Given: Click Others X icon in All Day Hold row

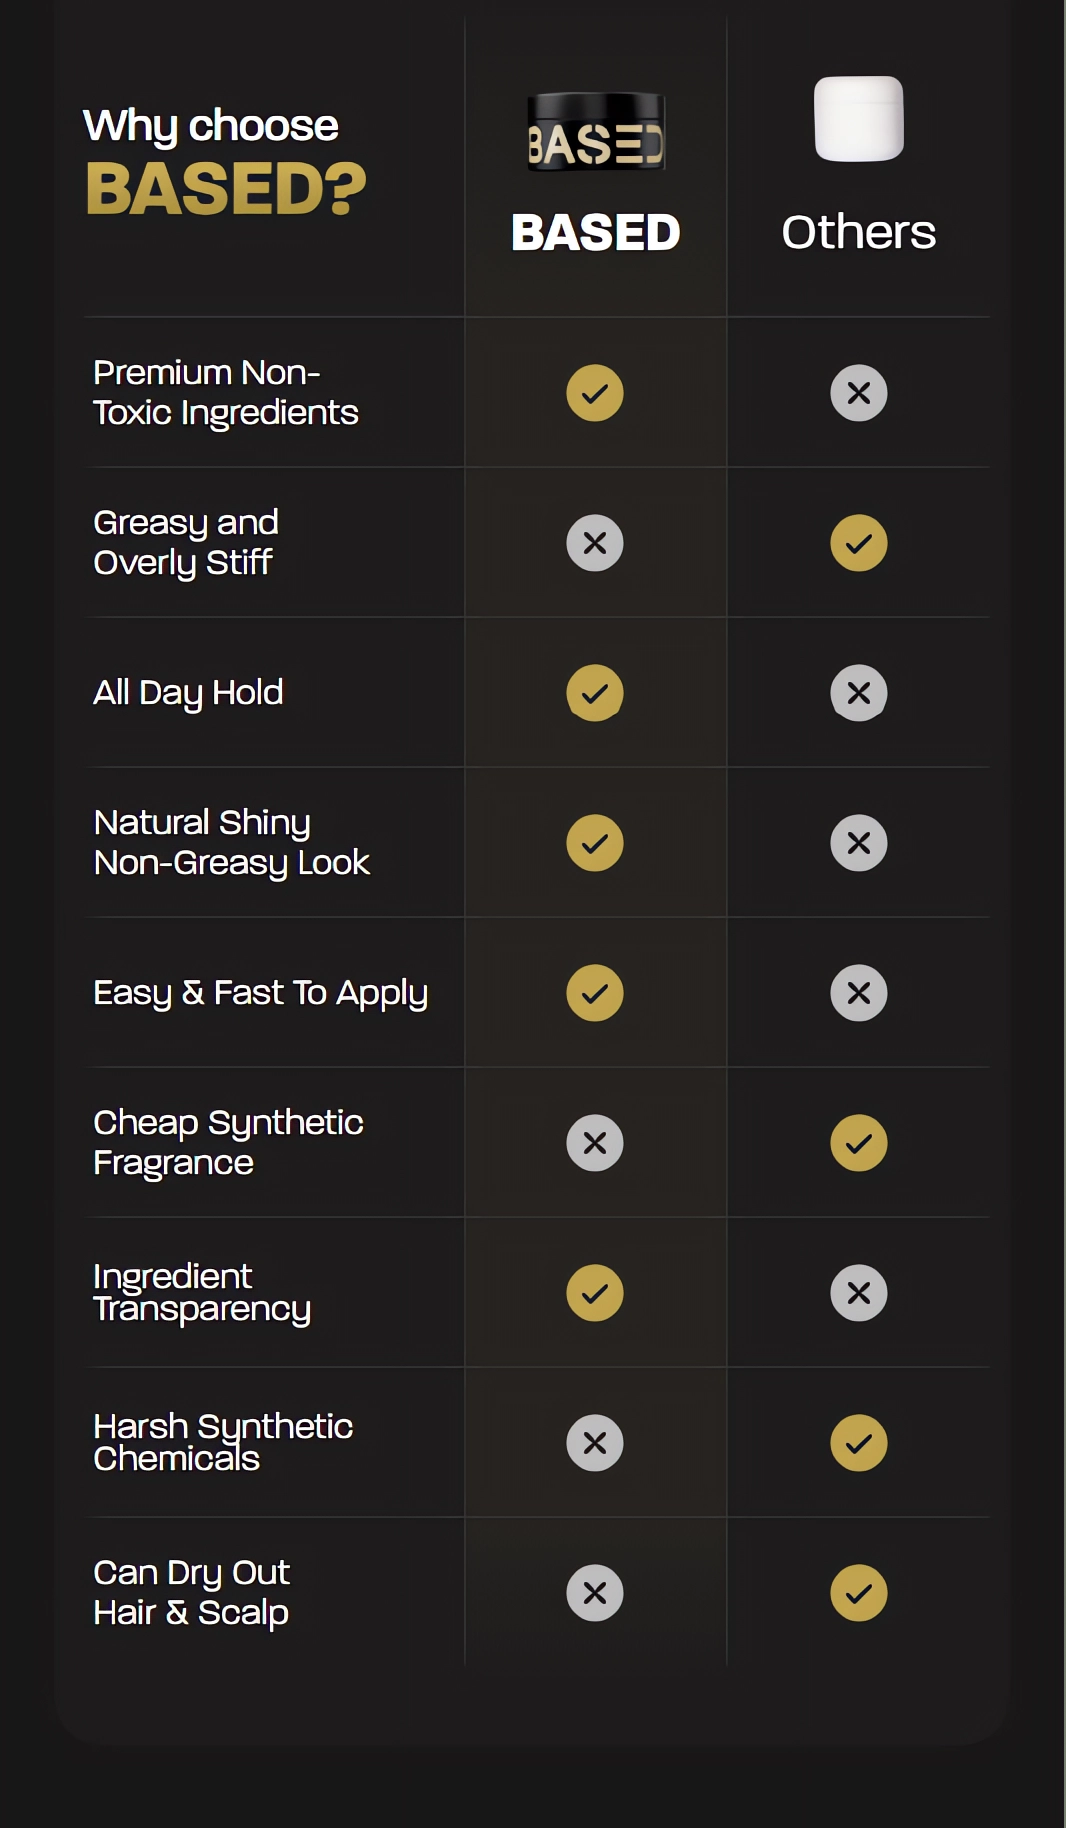Looking at the screenshot, I should click(x=859, y=693).
